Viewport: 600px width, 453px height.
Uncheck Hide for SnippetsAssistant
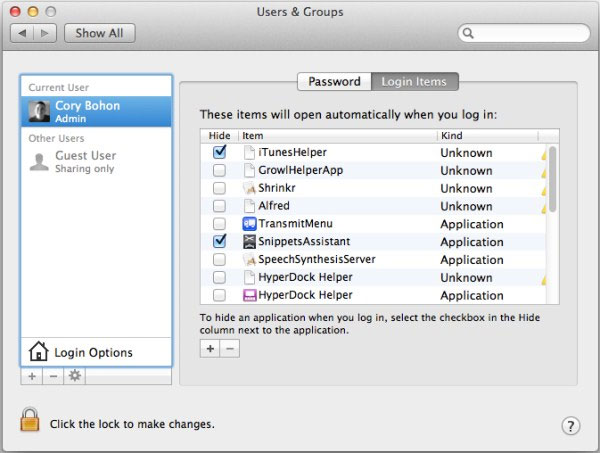point(220,241)
